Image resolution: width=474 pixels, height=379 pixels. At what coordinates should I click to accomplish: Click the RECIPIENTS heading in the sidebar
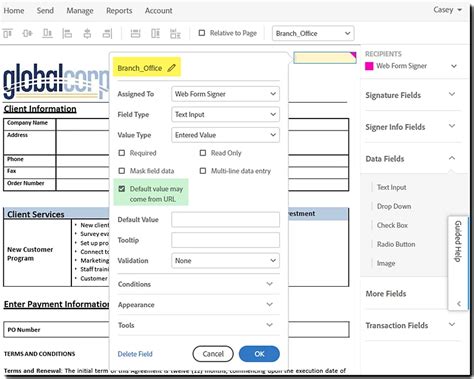(x=383, y=54)
